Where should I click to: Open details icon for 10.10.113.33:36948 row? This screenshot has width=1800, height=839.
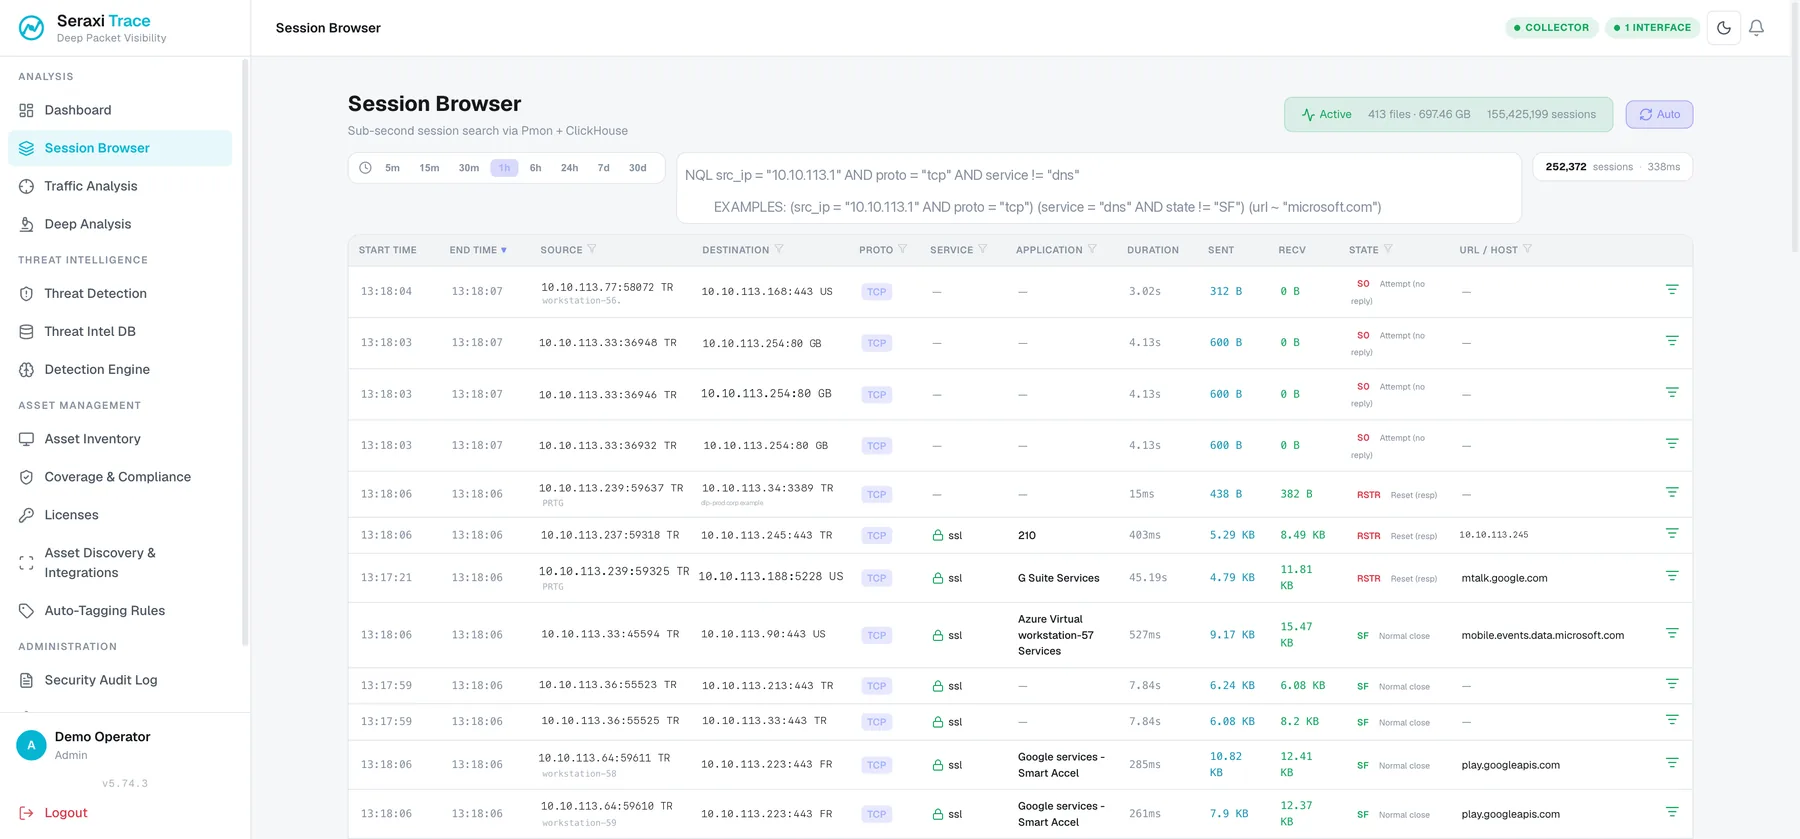[1672, 341]
